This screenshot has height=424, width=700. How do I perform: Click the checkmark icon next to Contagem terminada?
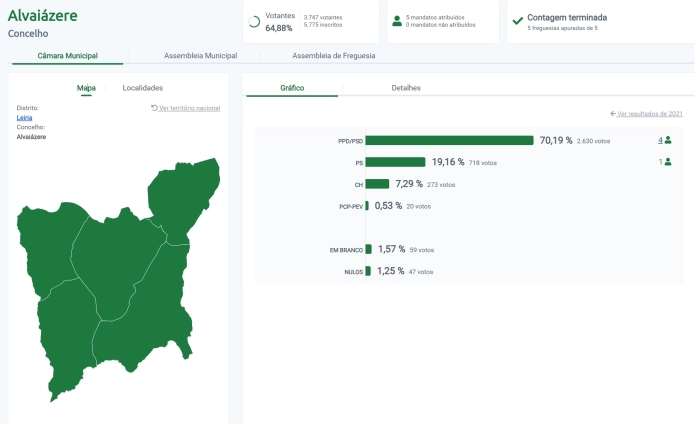point(517,21)
